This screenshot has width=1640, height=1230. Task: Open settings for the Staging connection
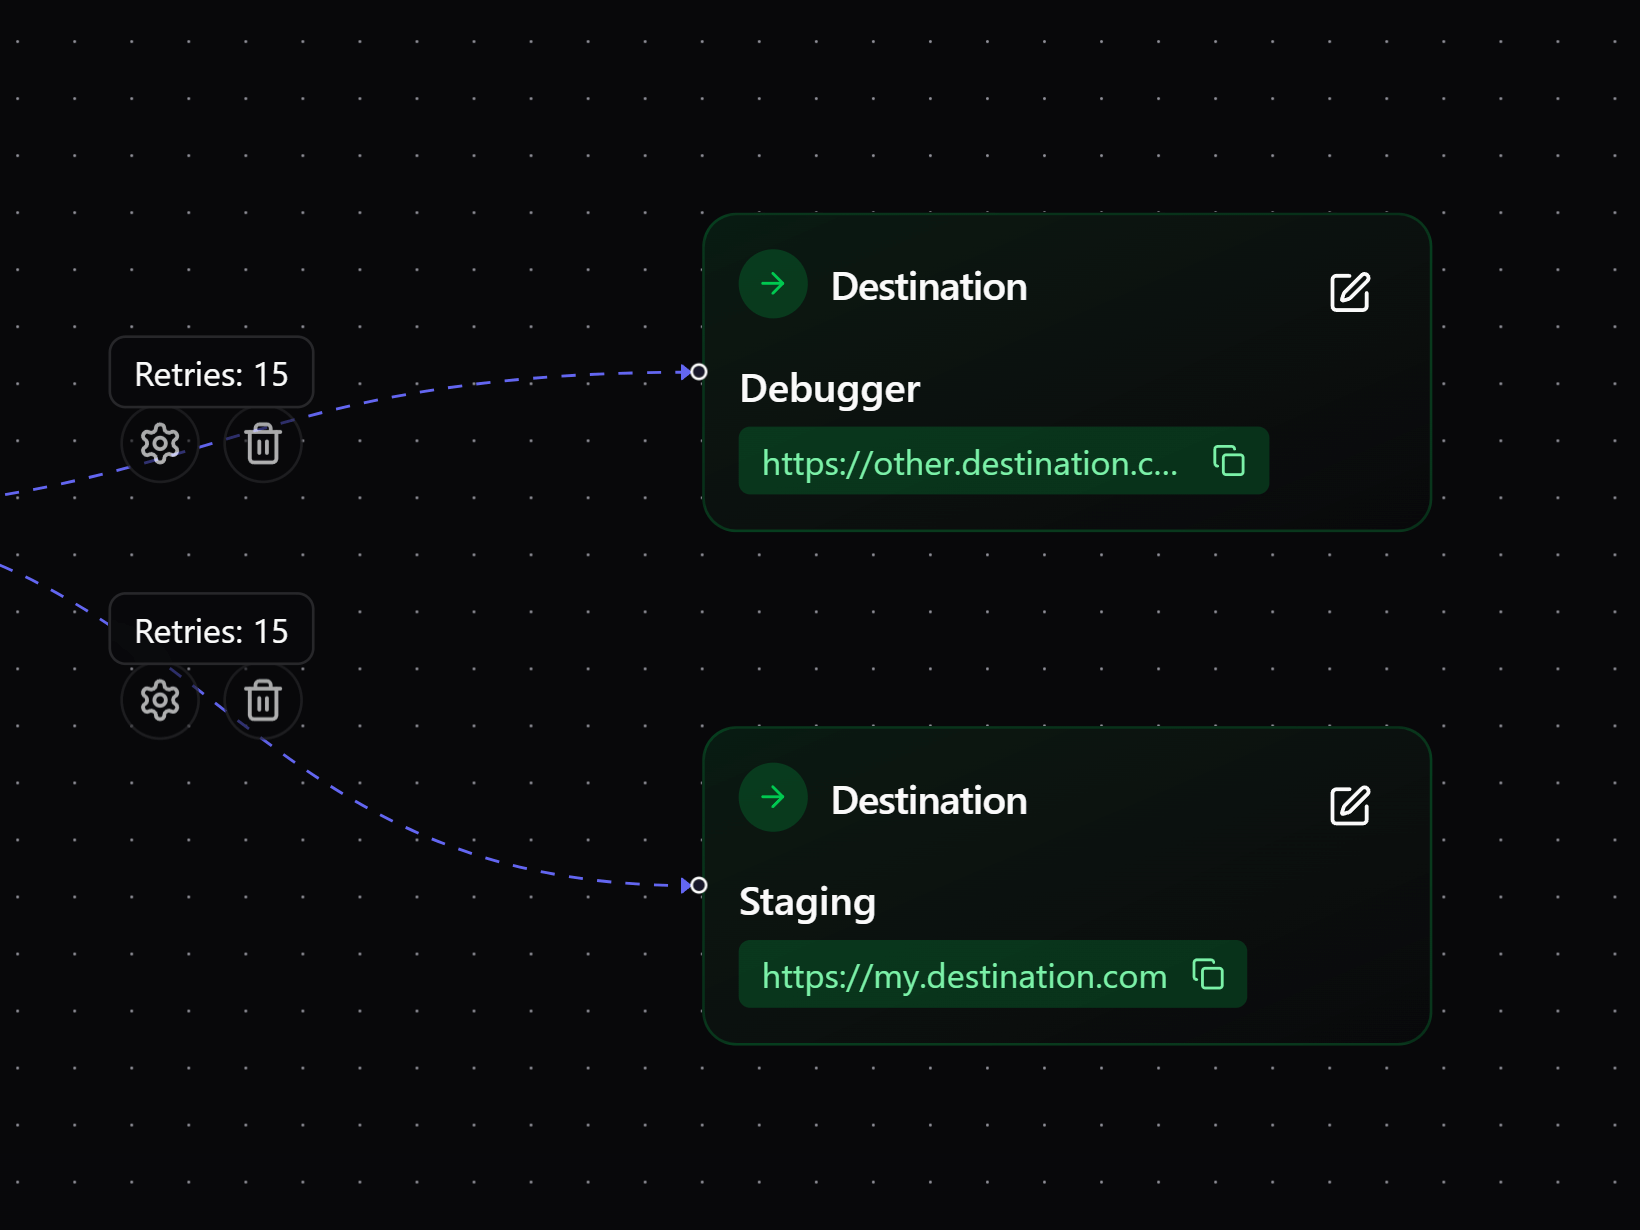tap(160, 701)
